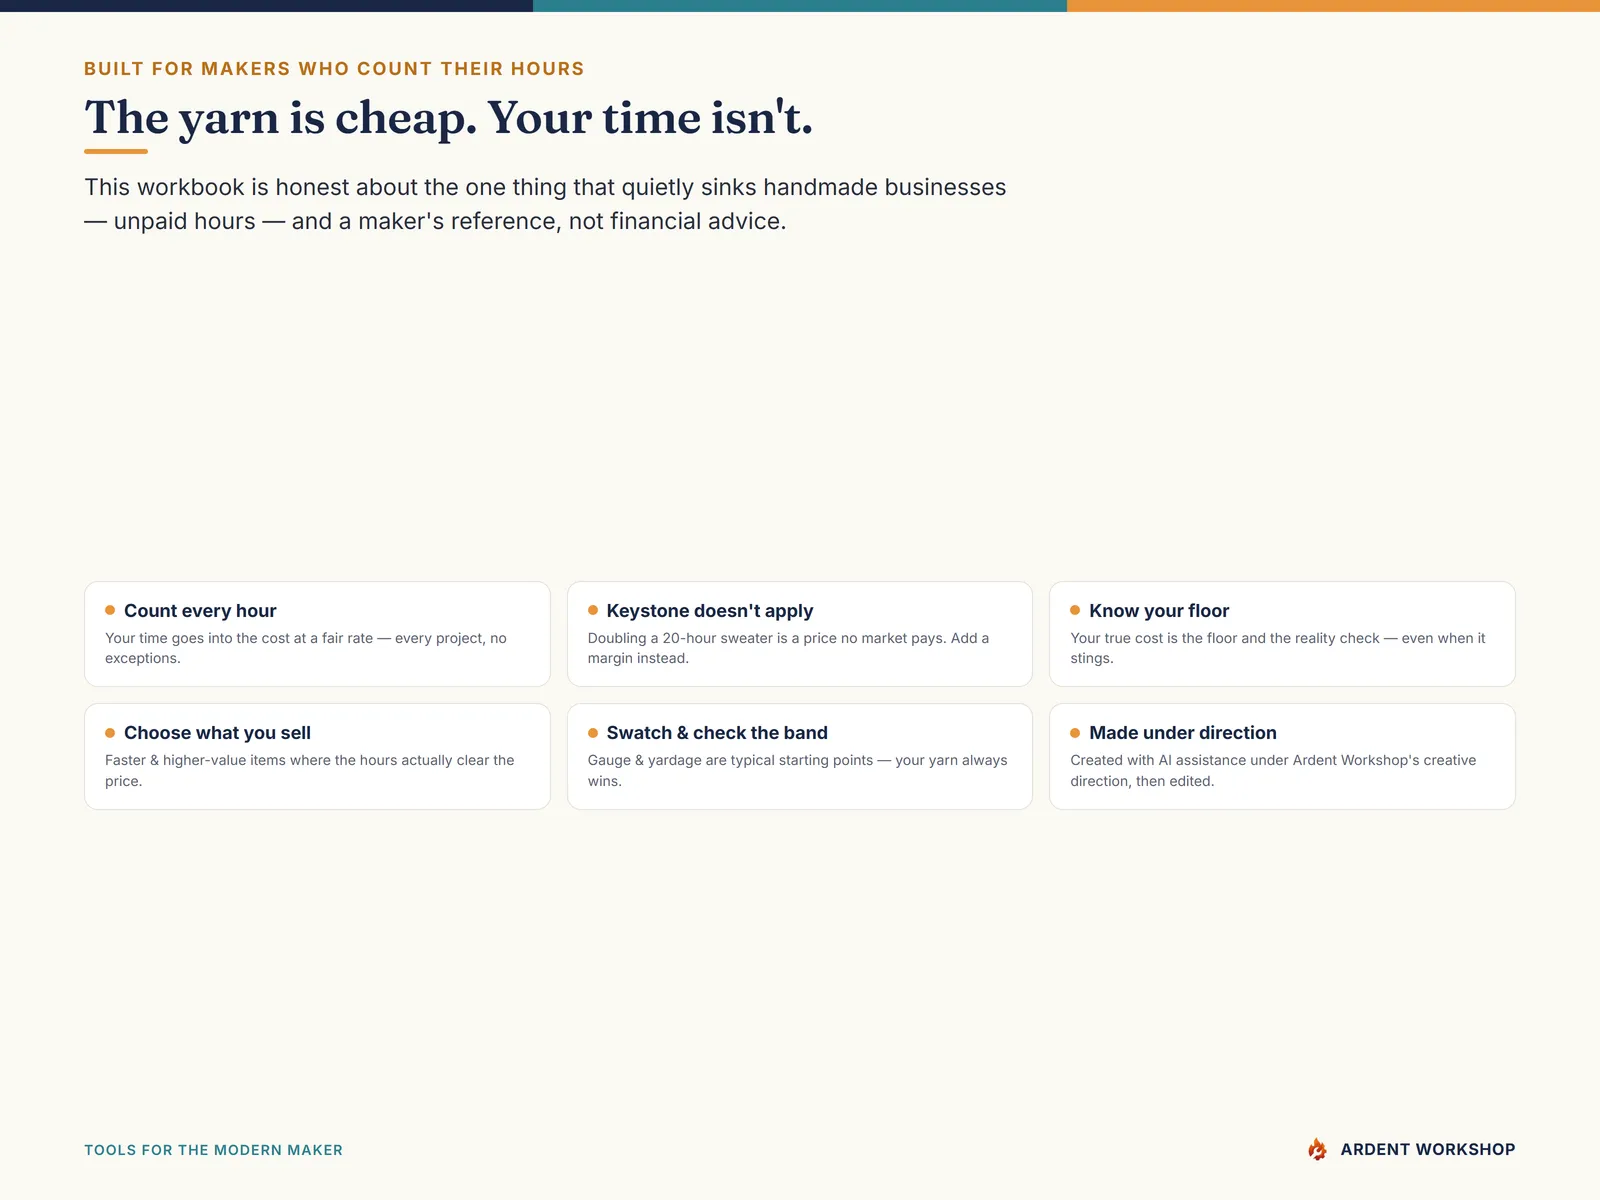
Task: Click the 'ARDENT WORKSHOP' brand name
Action: tap(1428, 1149)
